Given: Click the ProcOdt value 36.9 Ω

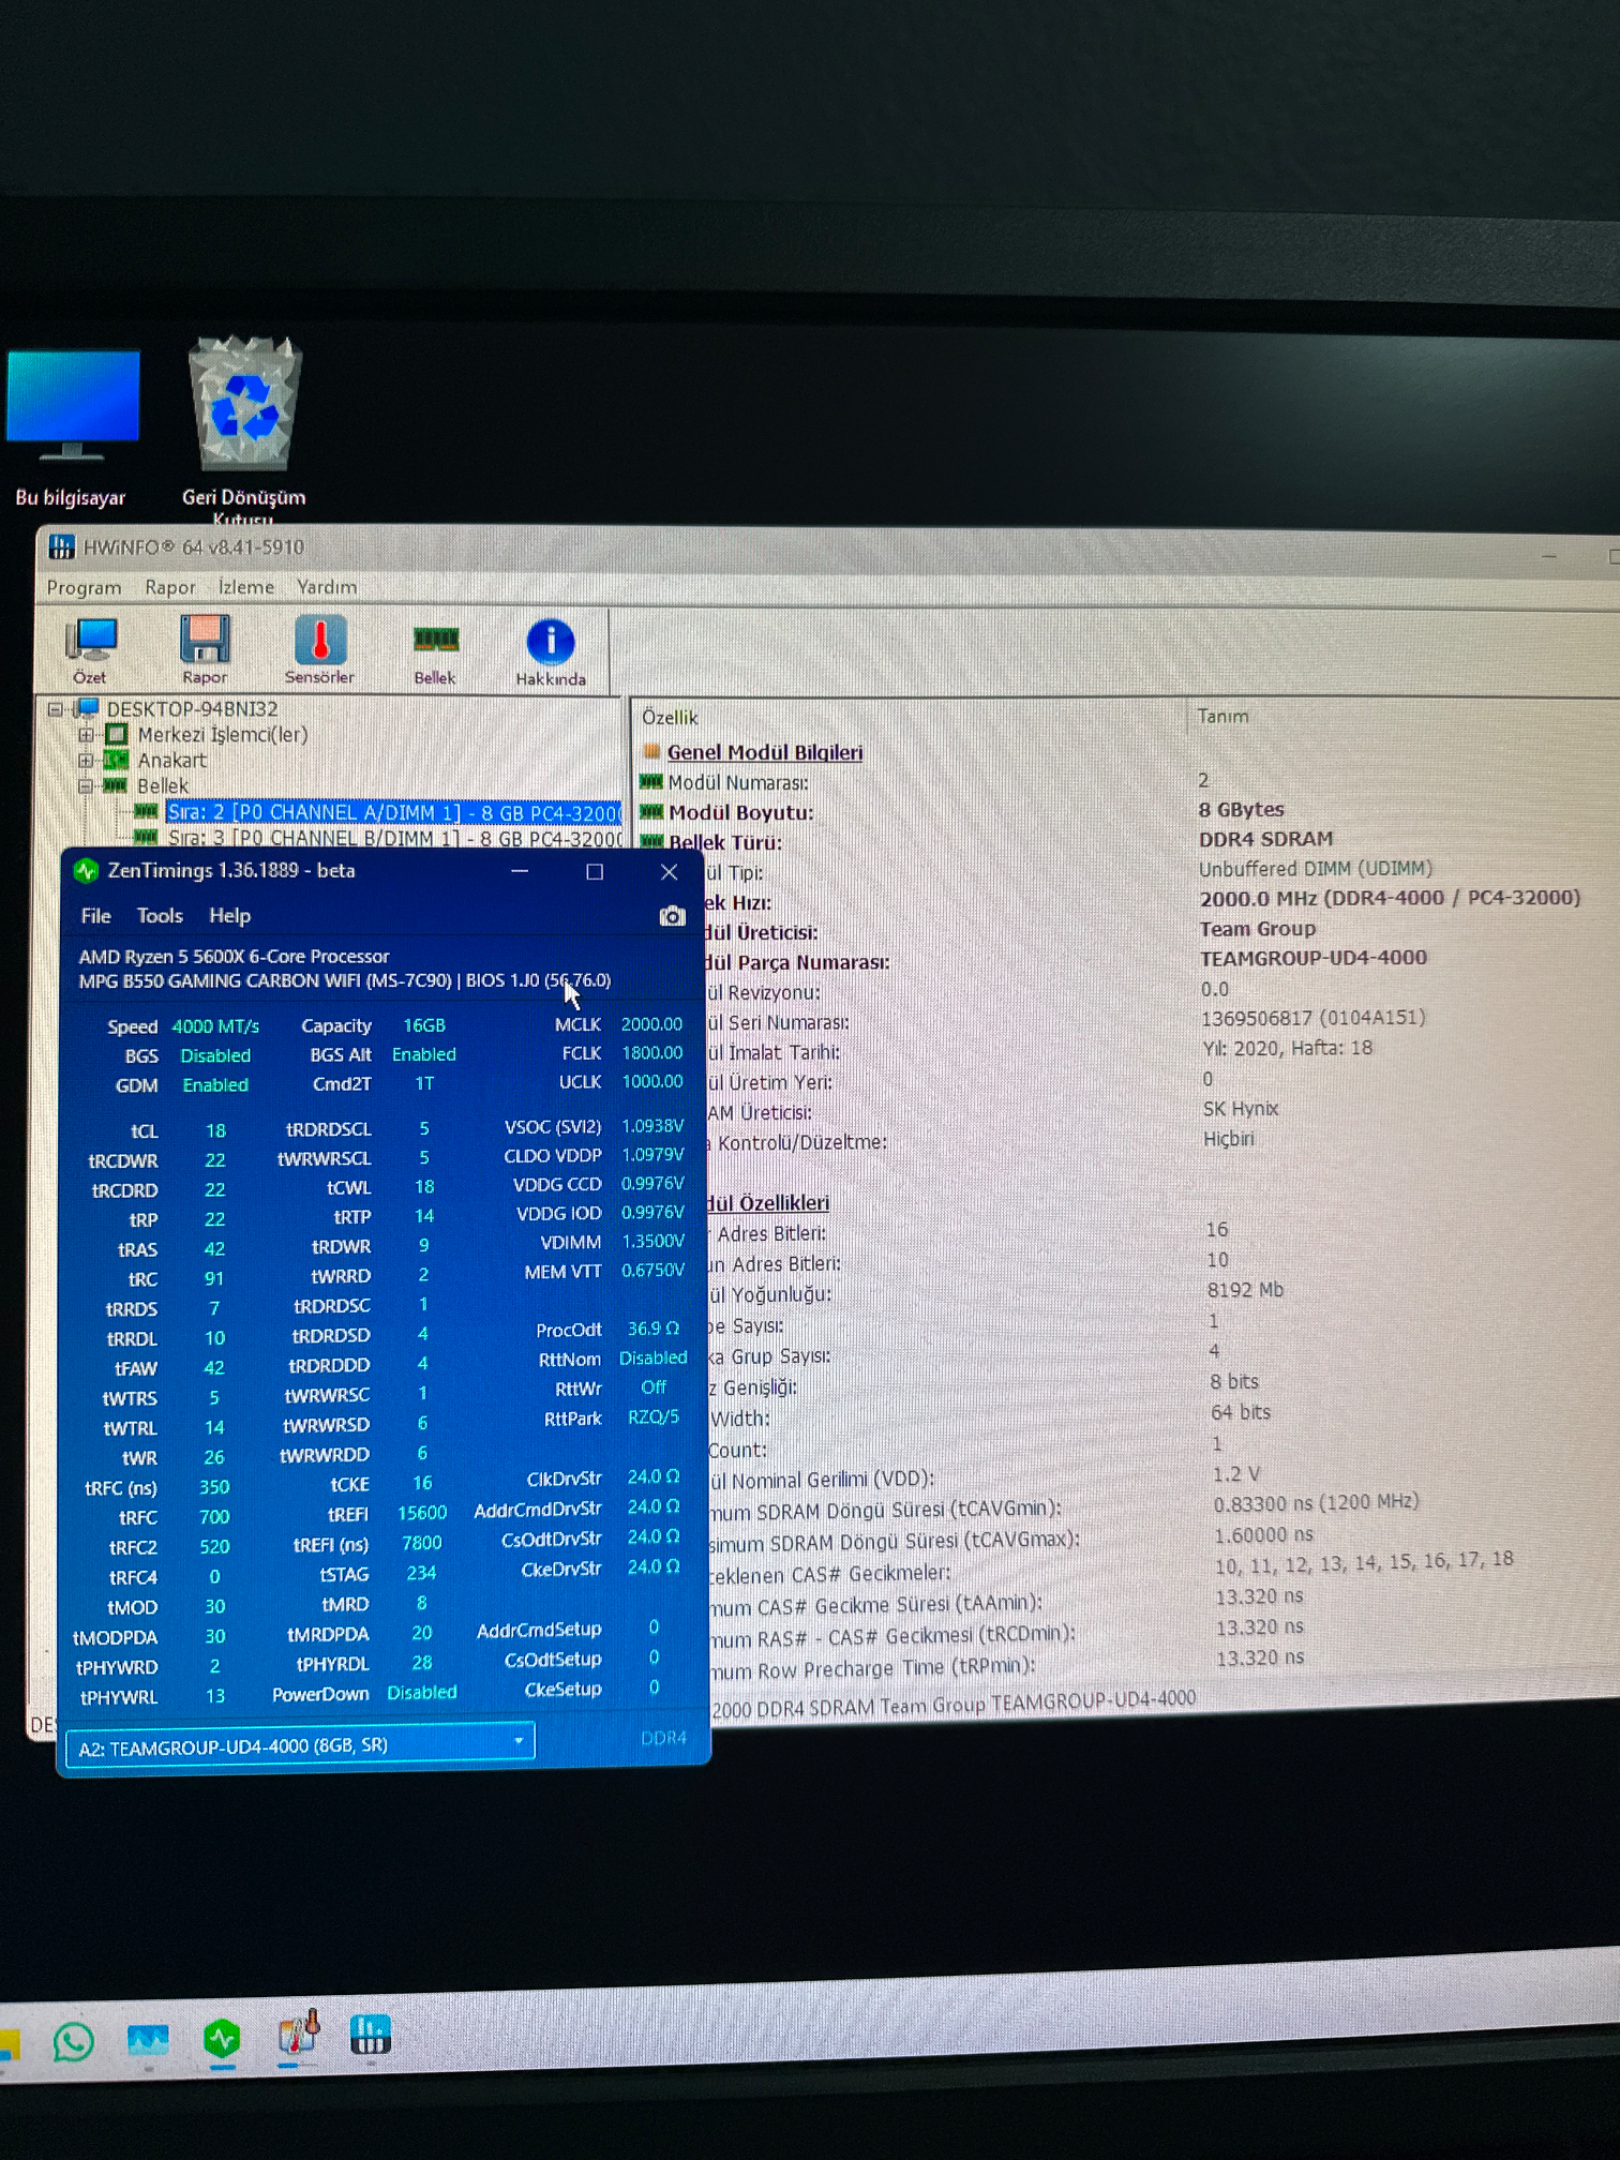Looking at the screenshot, I should [653, 1329].
